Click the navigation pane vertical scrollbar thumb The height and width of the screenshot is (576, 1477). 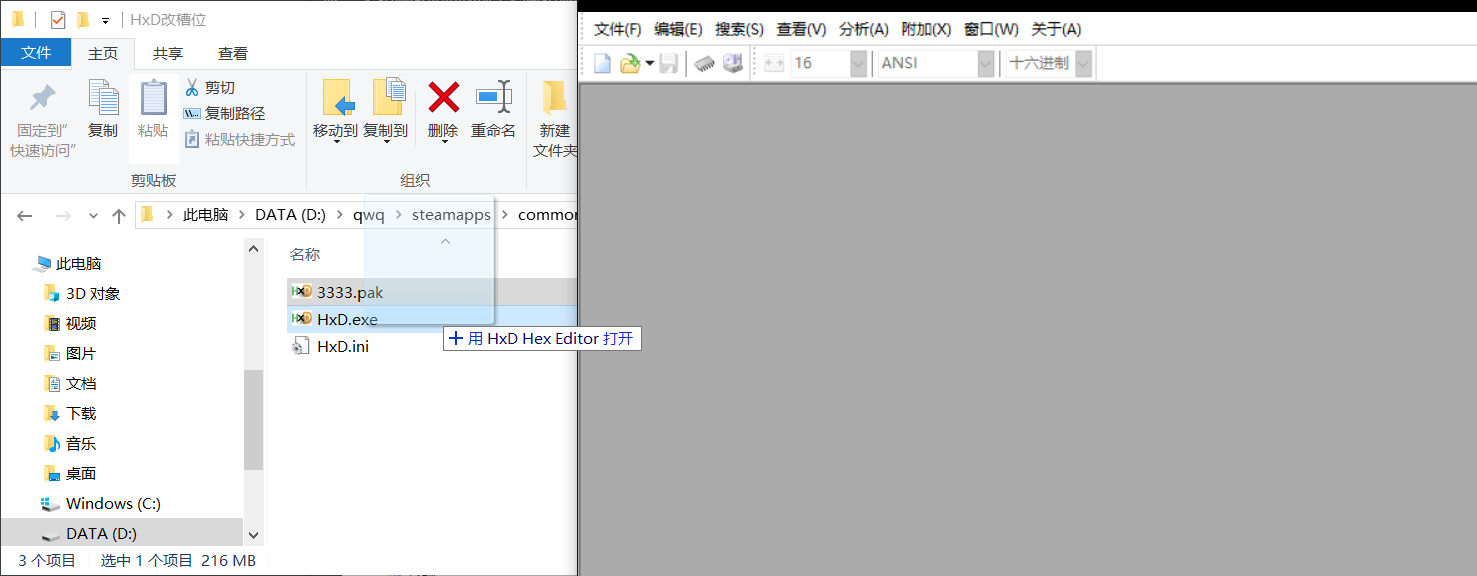pyautogui.click(x=253, y=420)
